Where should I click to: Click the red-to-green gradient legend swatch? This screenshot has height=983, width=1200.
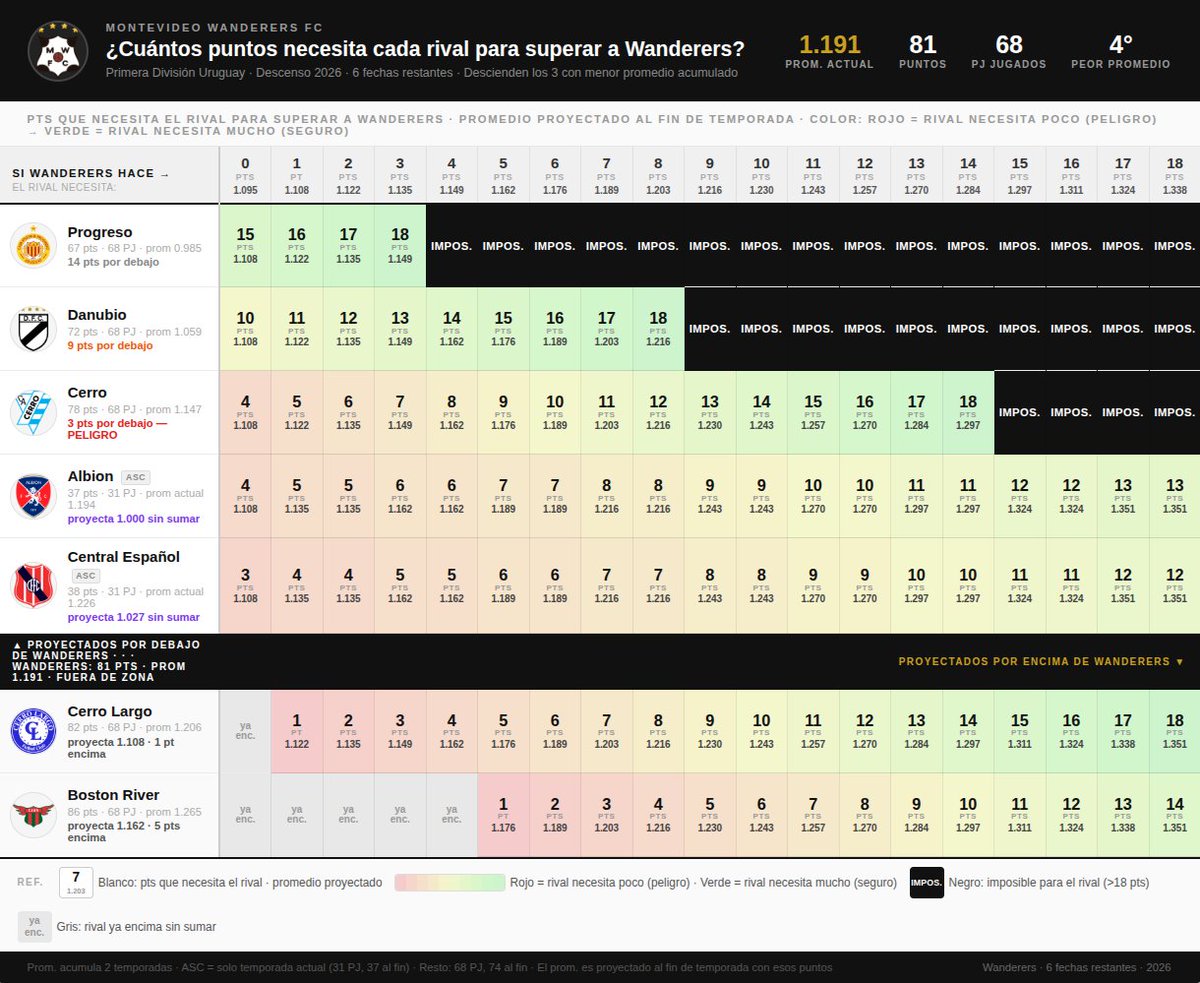click(450, 883)
